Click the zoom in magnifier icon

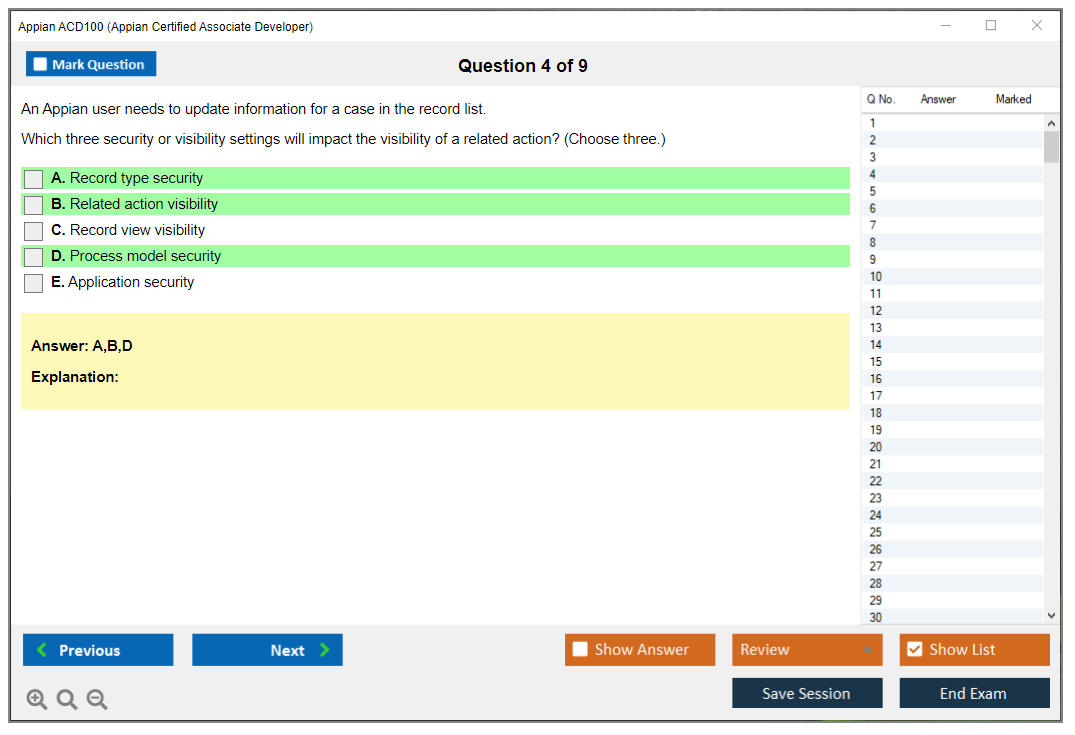click(x=37, y=700)
